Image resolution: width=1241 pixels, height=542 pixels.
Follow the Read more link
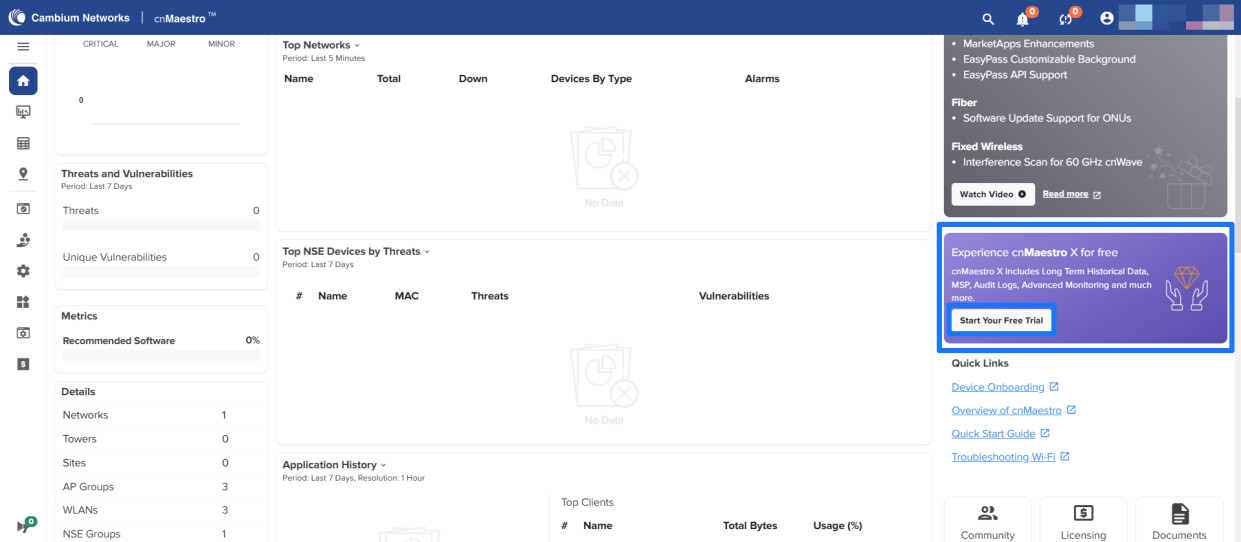tap(1065, 194)
